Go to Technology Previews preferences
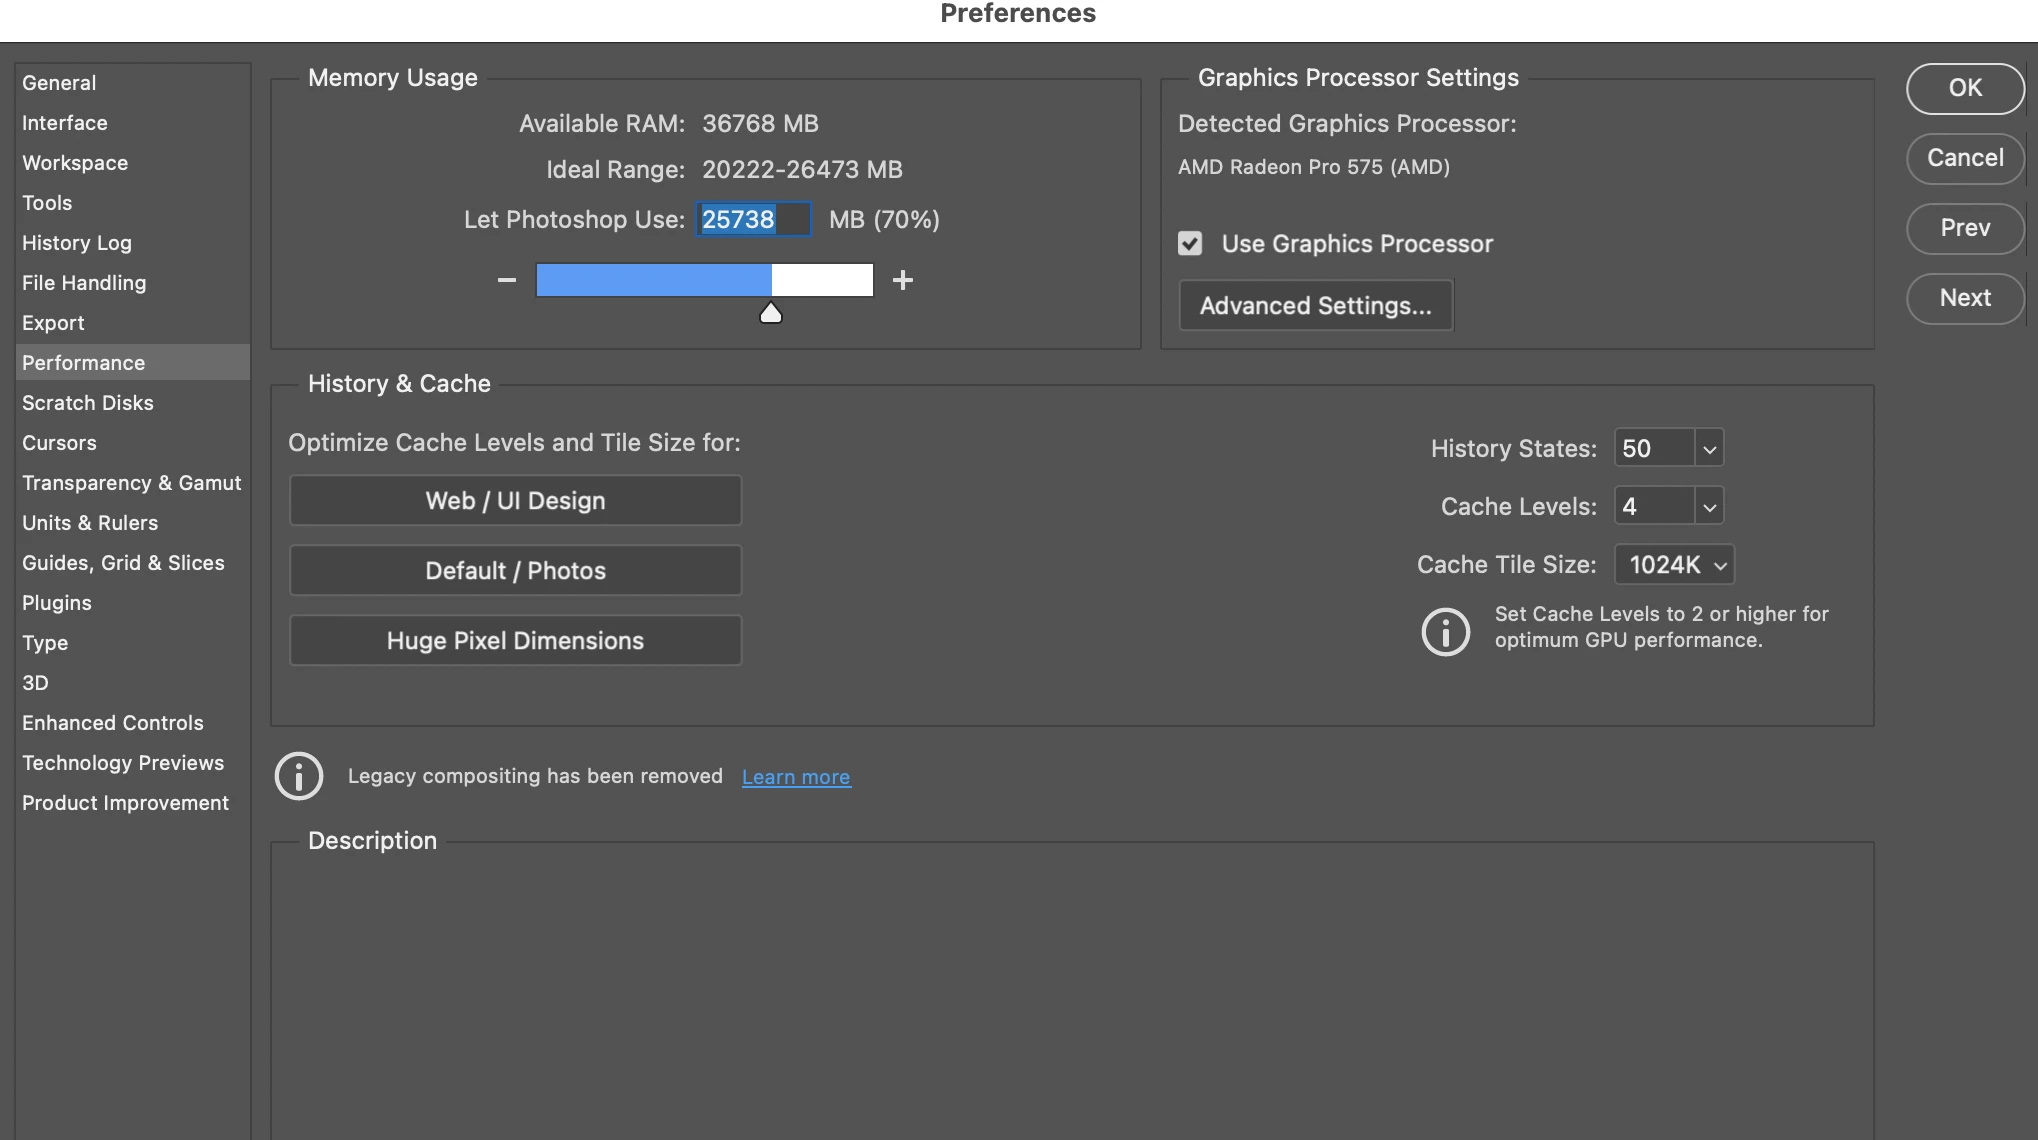This screenshot has width=2038, height=1140. [x=123, y=763]
